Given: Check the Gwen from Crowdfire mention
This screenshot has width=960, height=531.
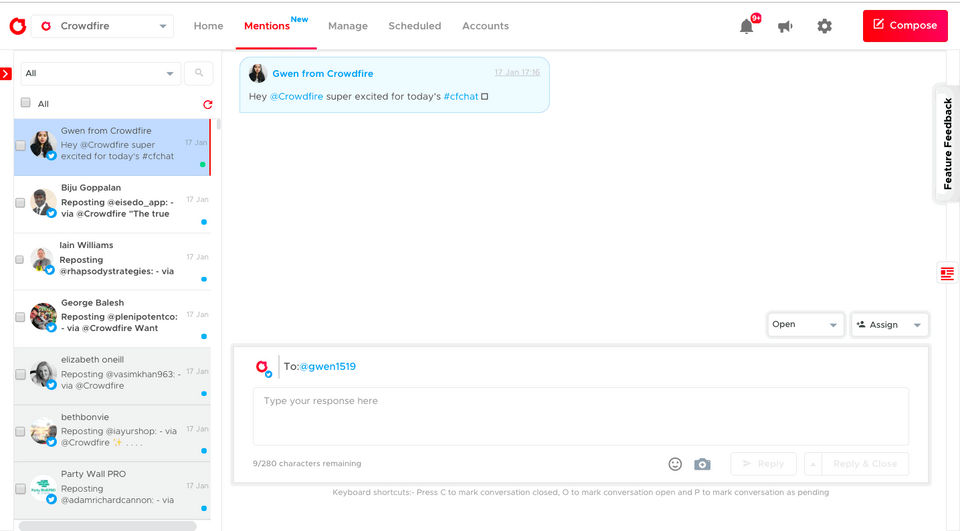Looking at the screenshot, I should point(20,146).
